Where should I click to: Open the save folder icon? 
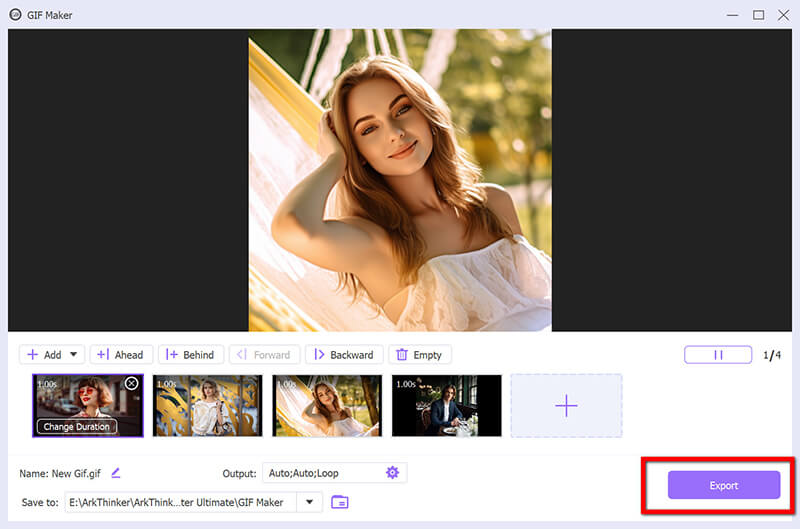click(x=340, y=502)
